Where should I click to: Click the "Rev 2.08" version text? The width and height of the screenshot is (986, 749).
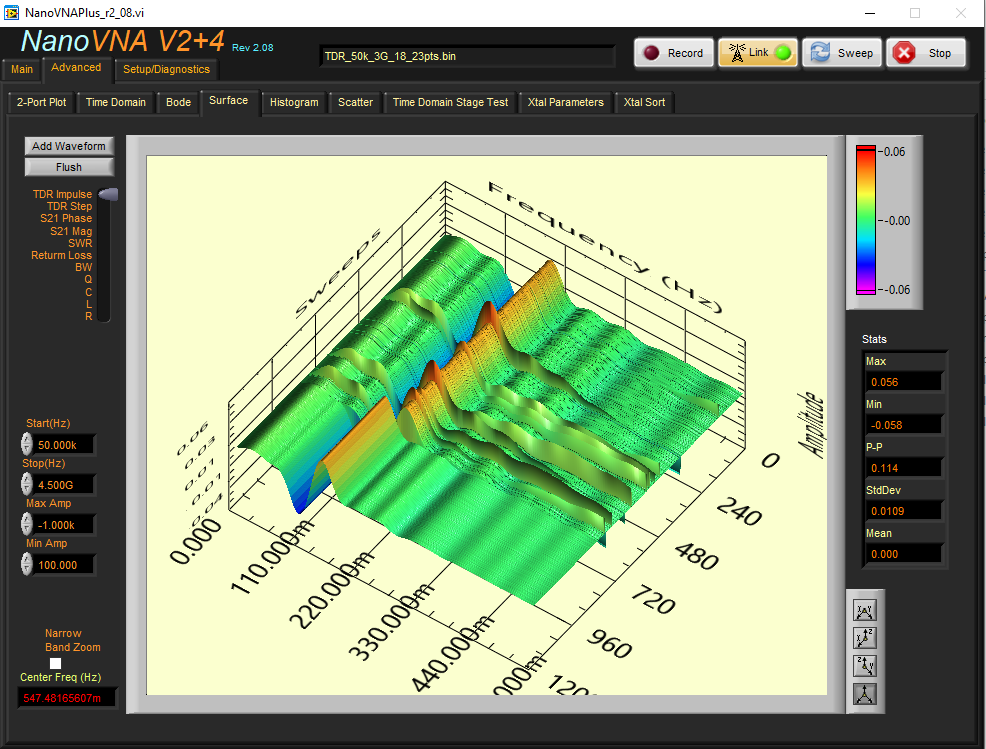tap(253, 48)
